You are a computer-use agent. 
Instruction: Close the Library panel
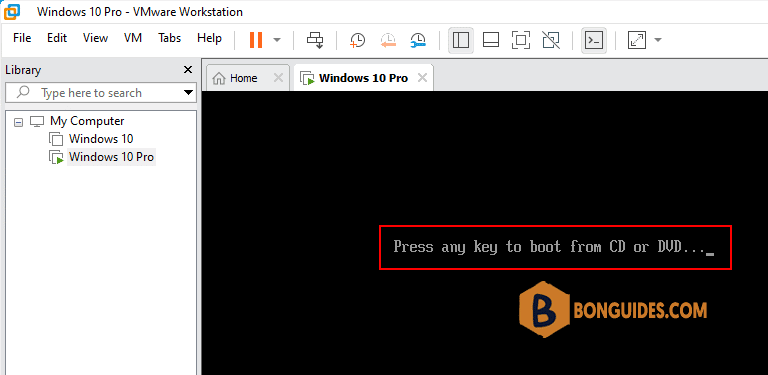click(188, 70)
